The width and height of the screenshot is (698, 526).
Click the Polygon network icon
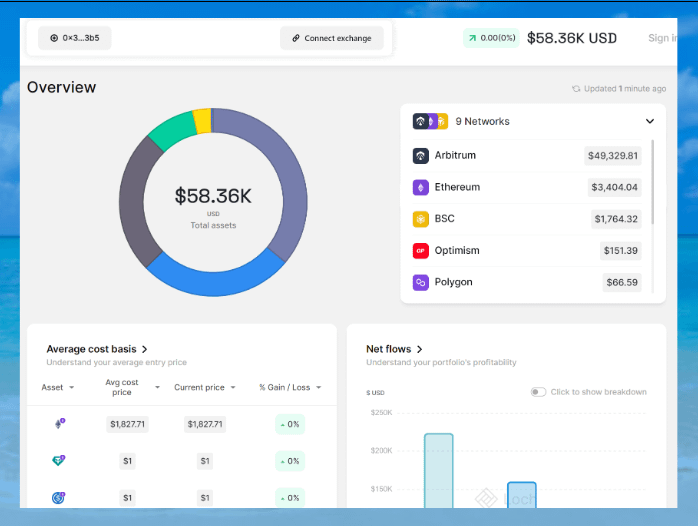421,283
